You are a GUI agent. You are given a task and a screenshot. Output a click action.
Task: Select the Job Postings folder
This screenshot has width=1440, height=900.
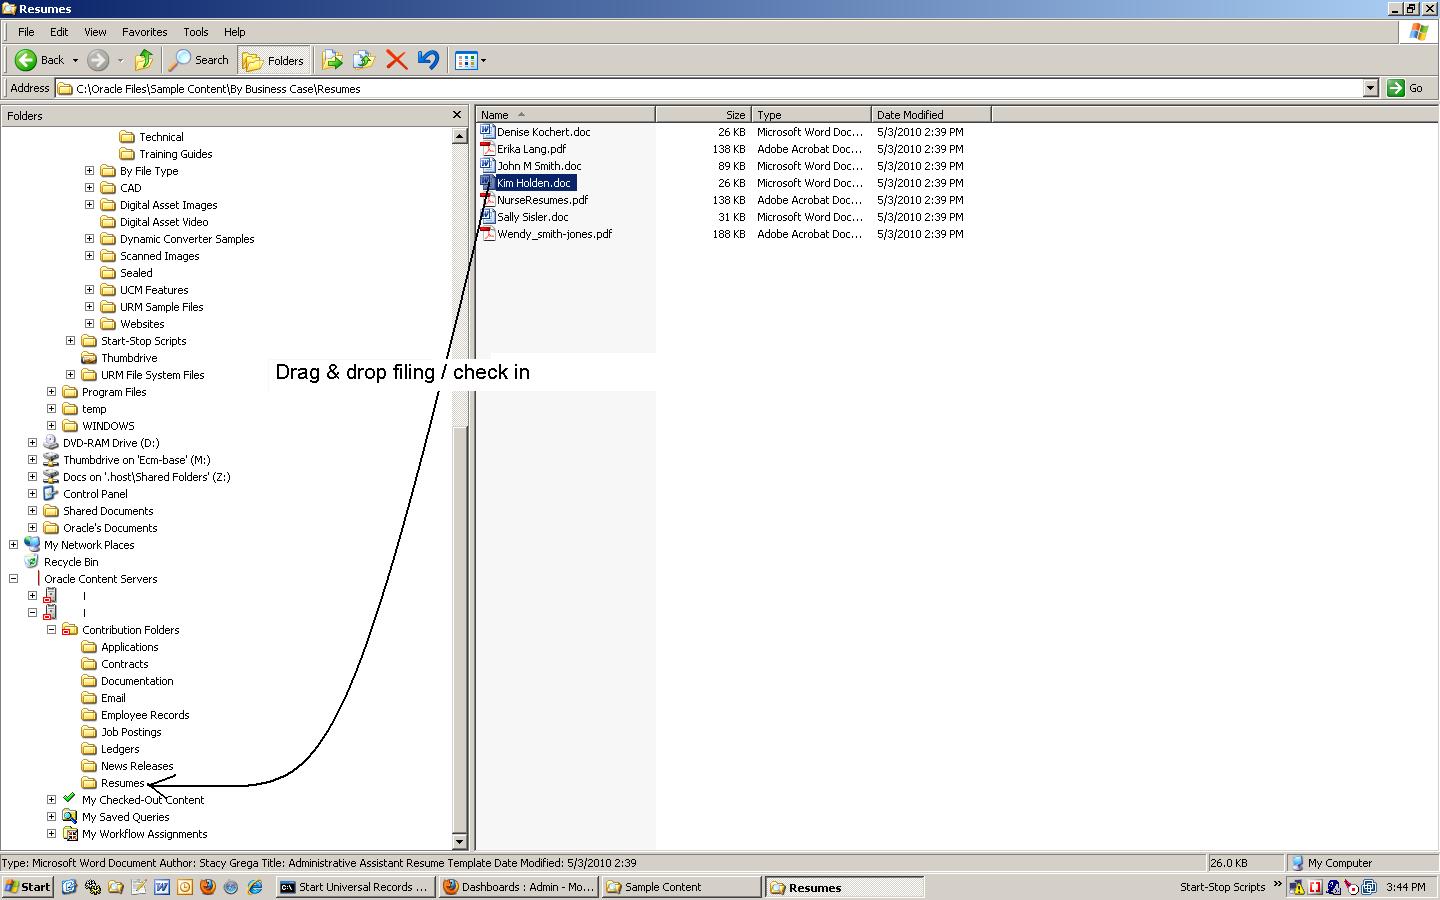tap(131, 731)
